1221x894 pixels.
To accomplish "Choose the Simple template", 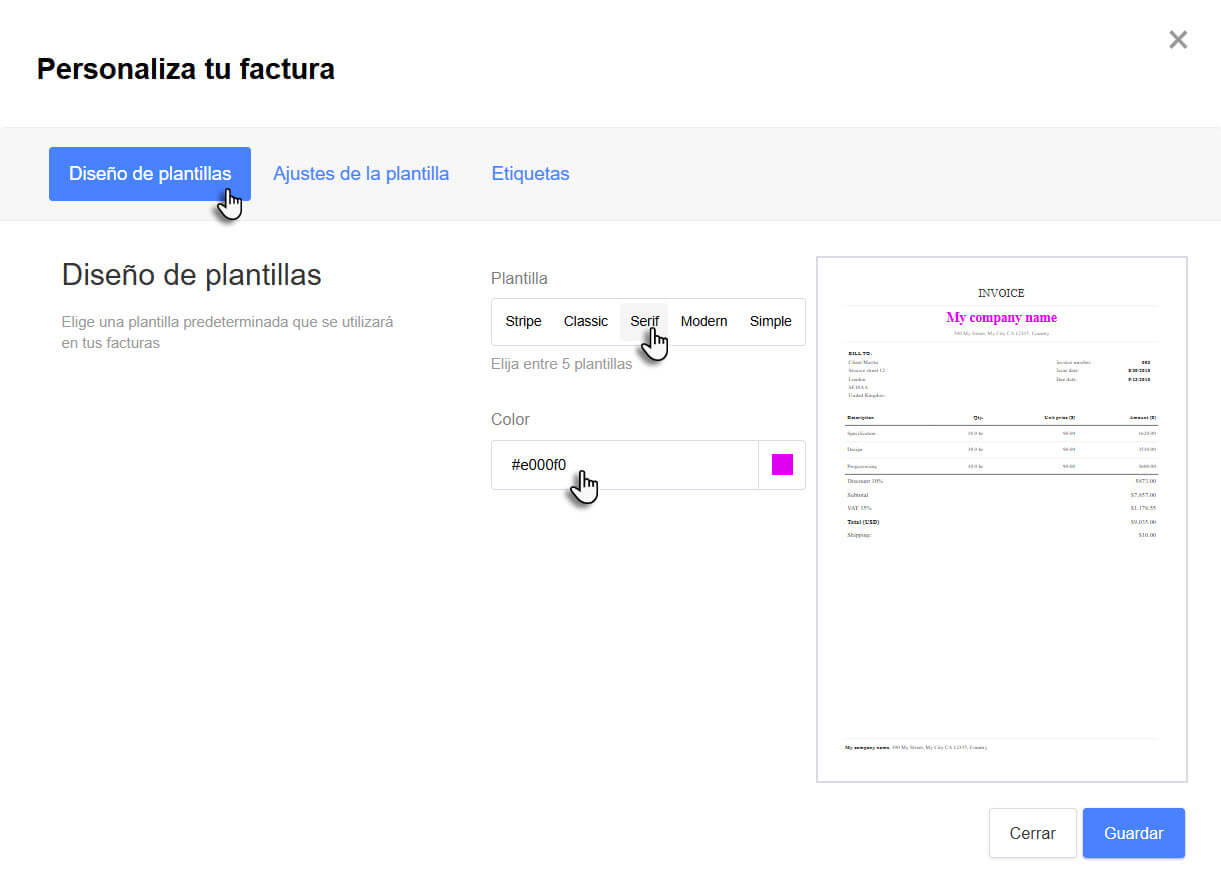I will [770, 321].
